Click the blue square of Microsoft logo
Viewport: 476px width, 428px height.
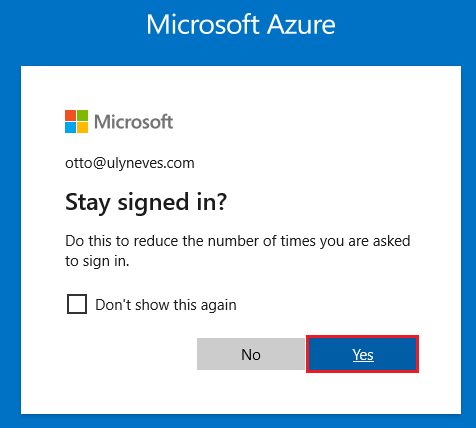click(x=70, y=128)
